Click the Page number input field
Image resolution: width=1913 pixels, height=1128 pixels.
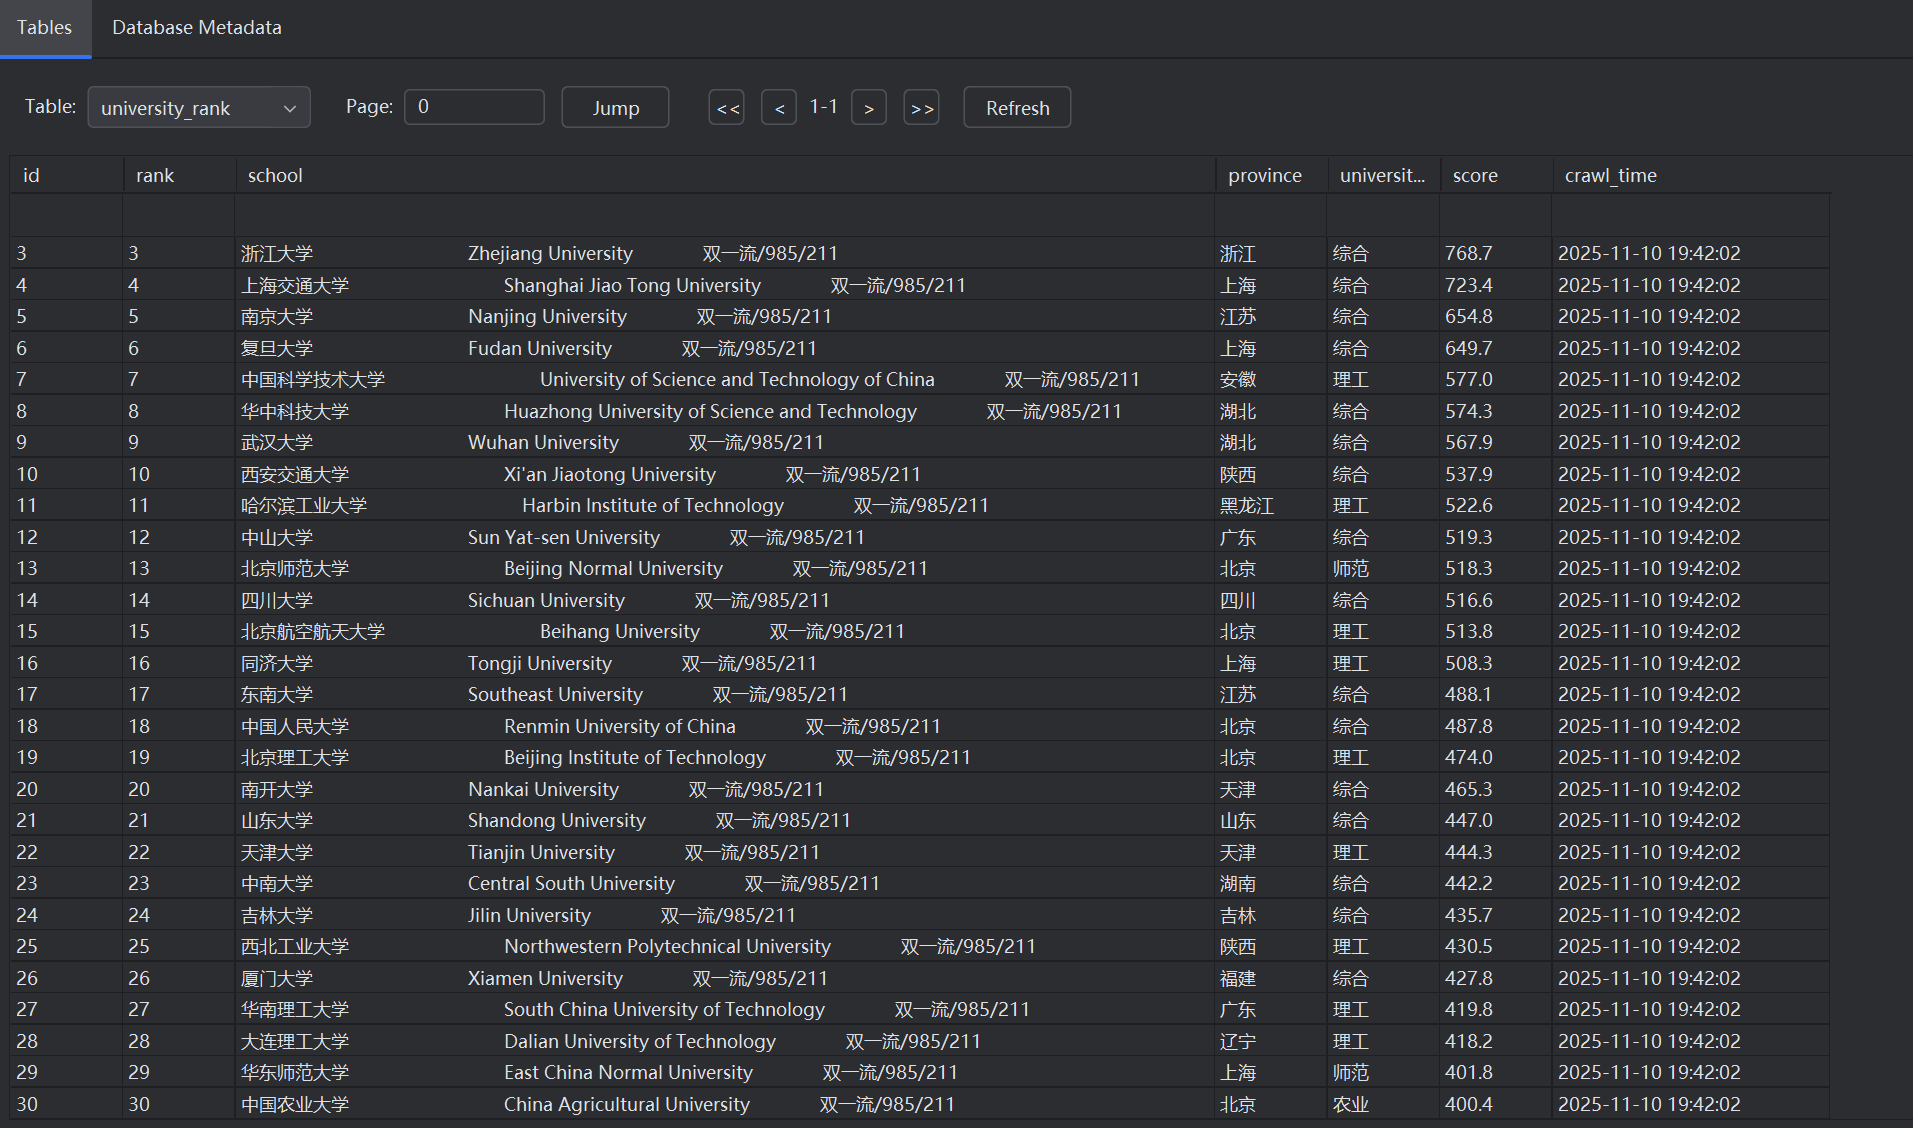point(474,107)
